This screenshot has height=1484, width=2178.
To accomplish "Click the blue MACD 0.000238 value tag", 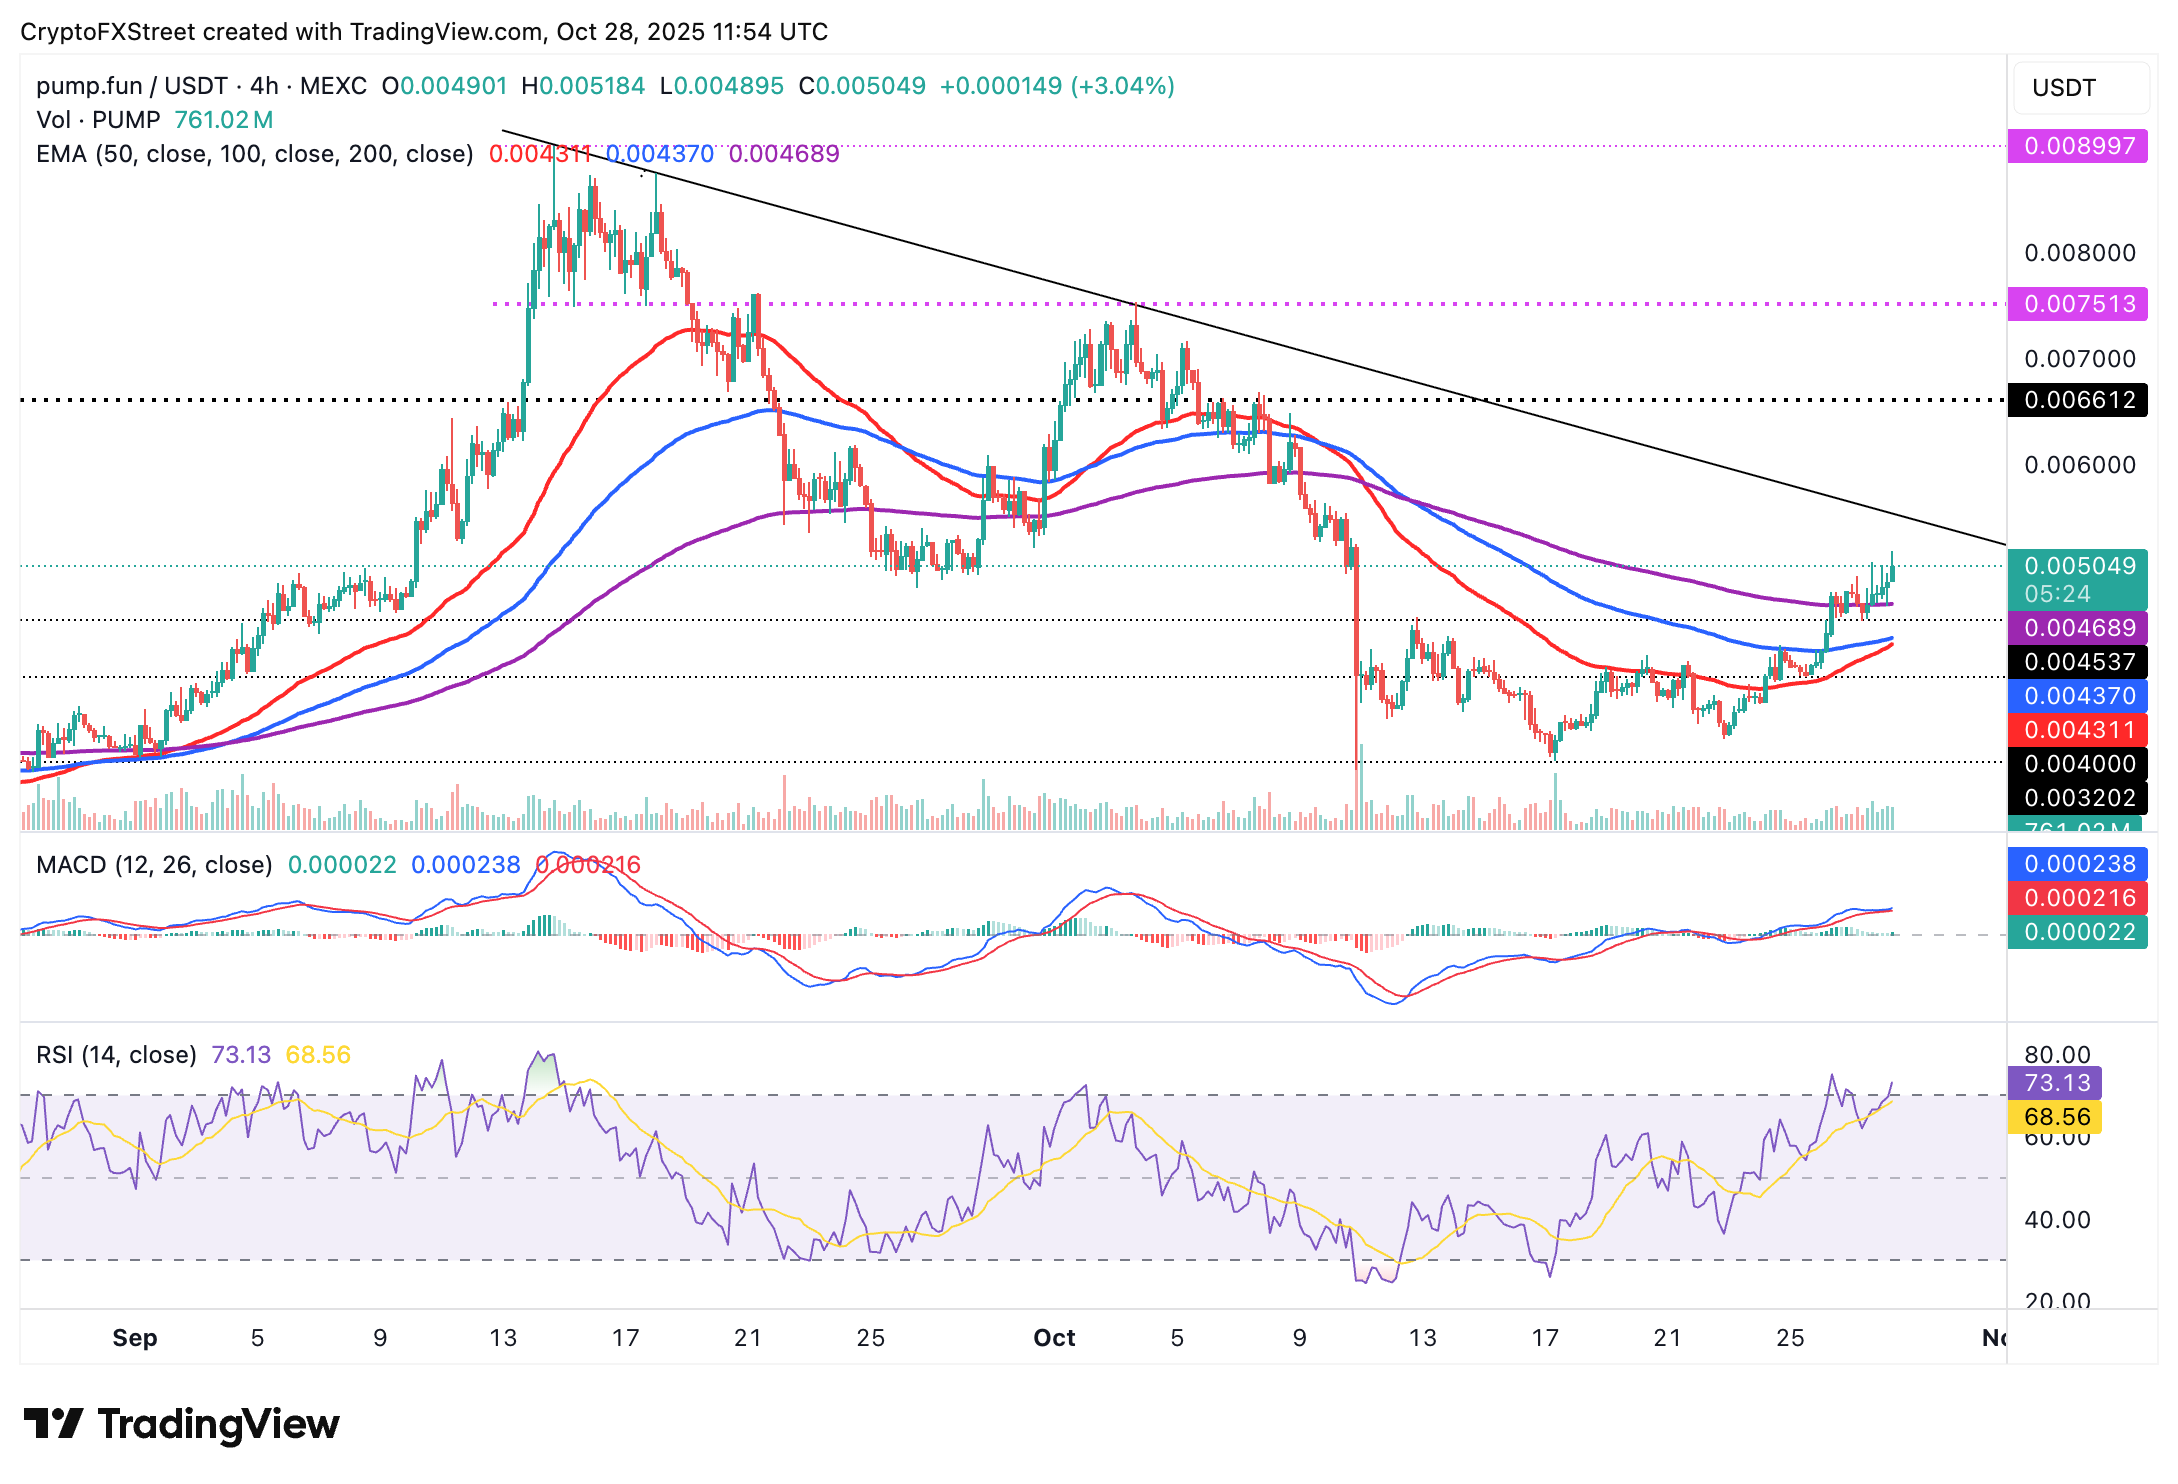I will tap(2078, 864).
